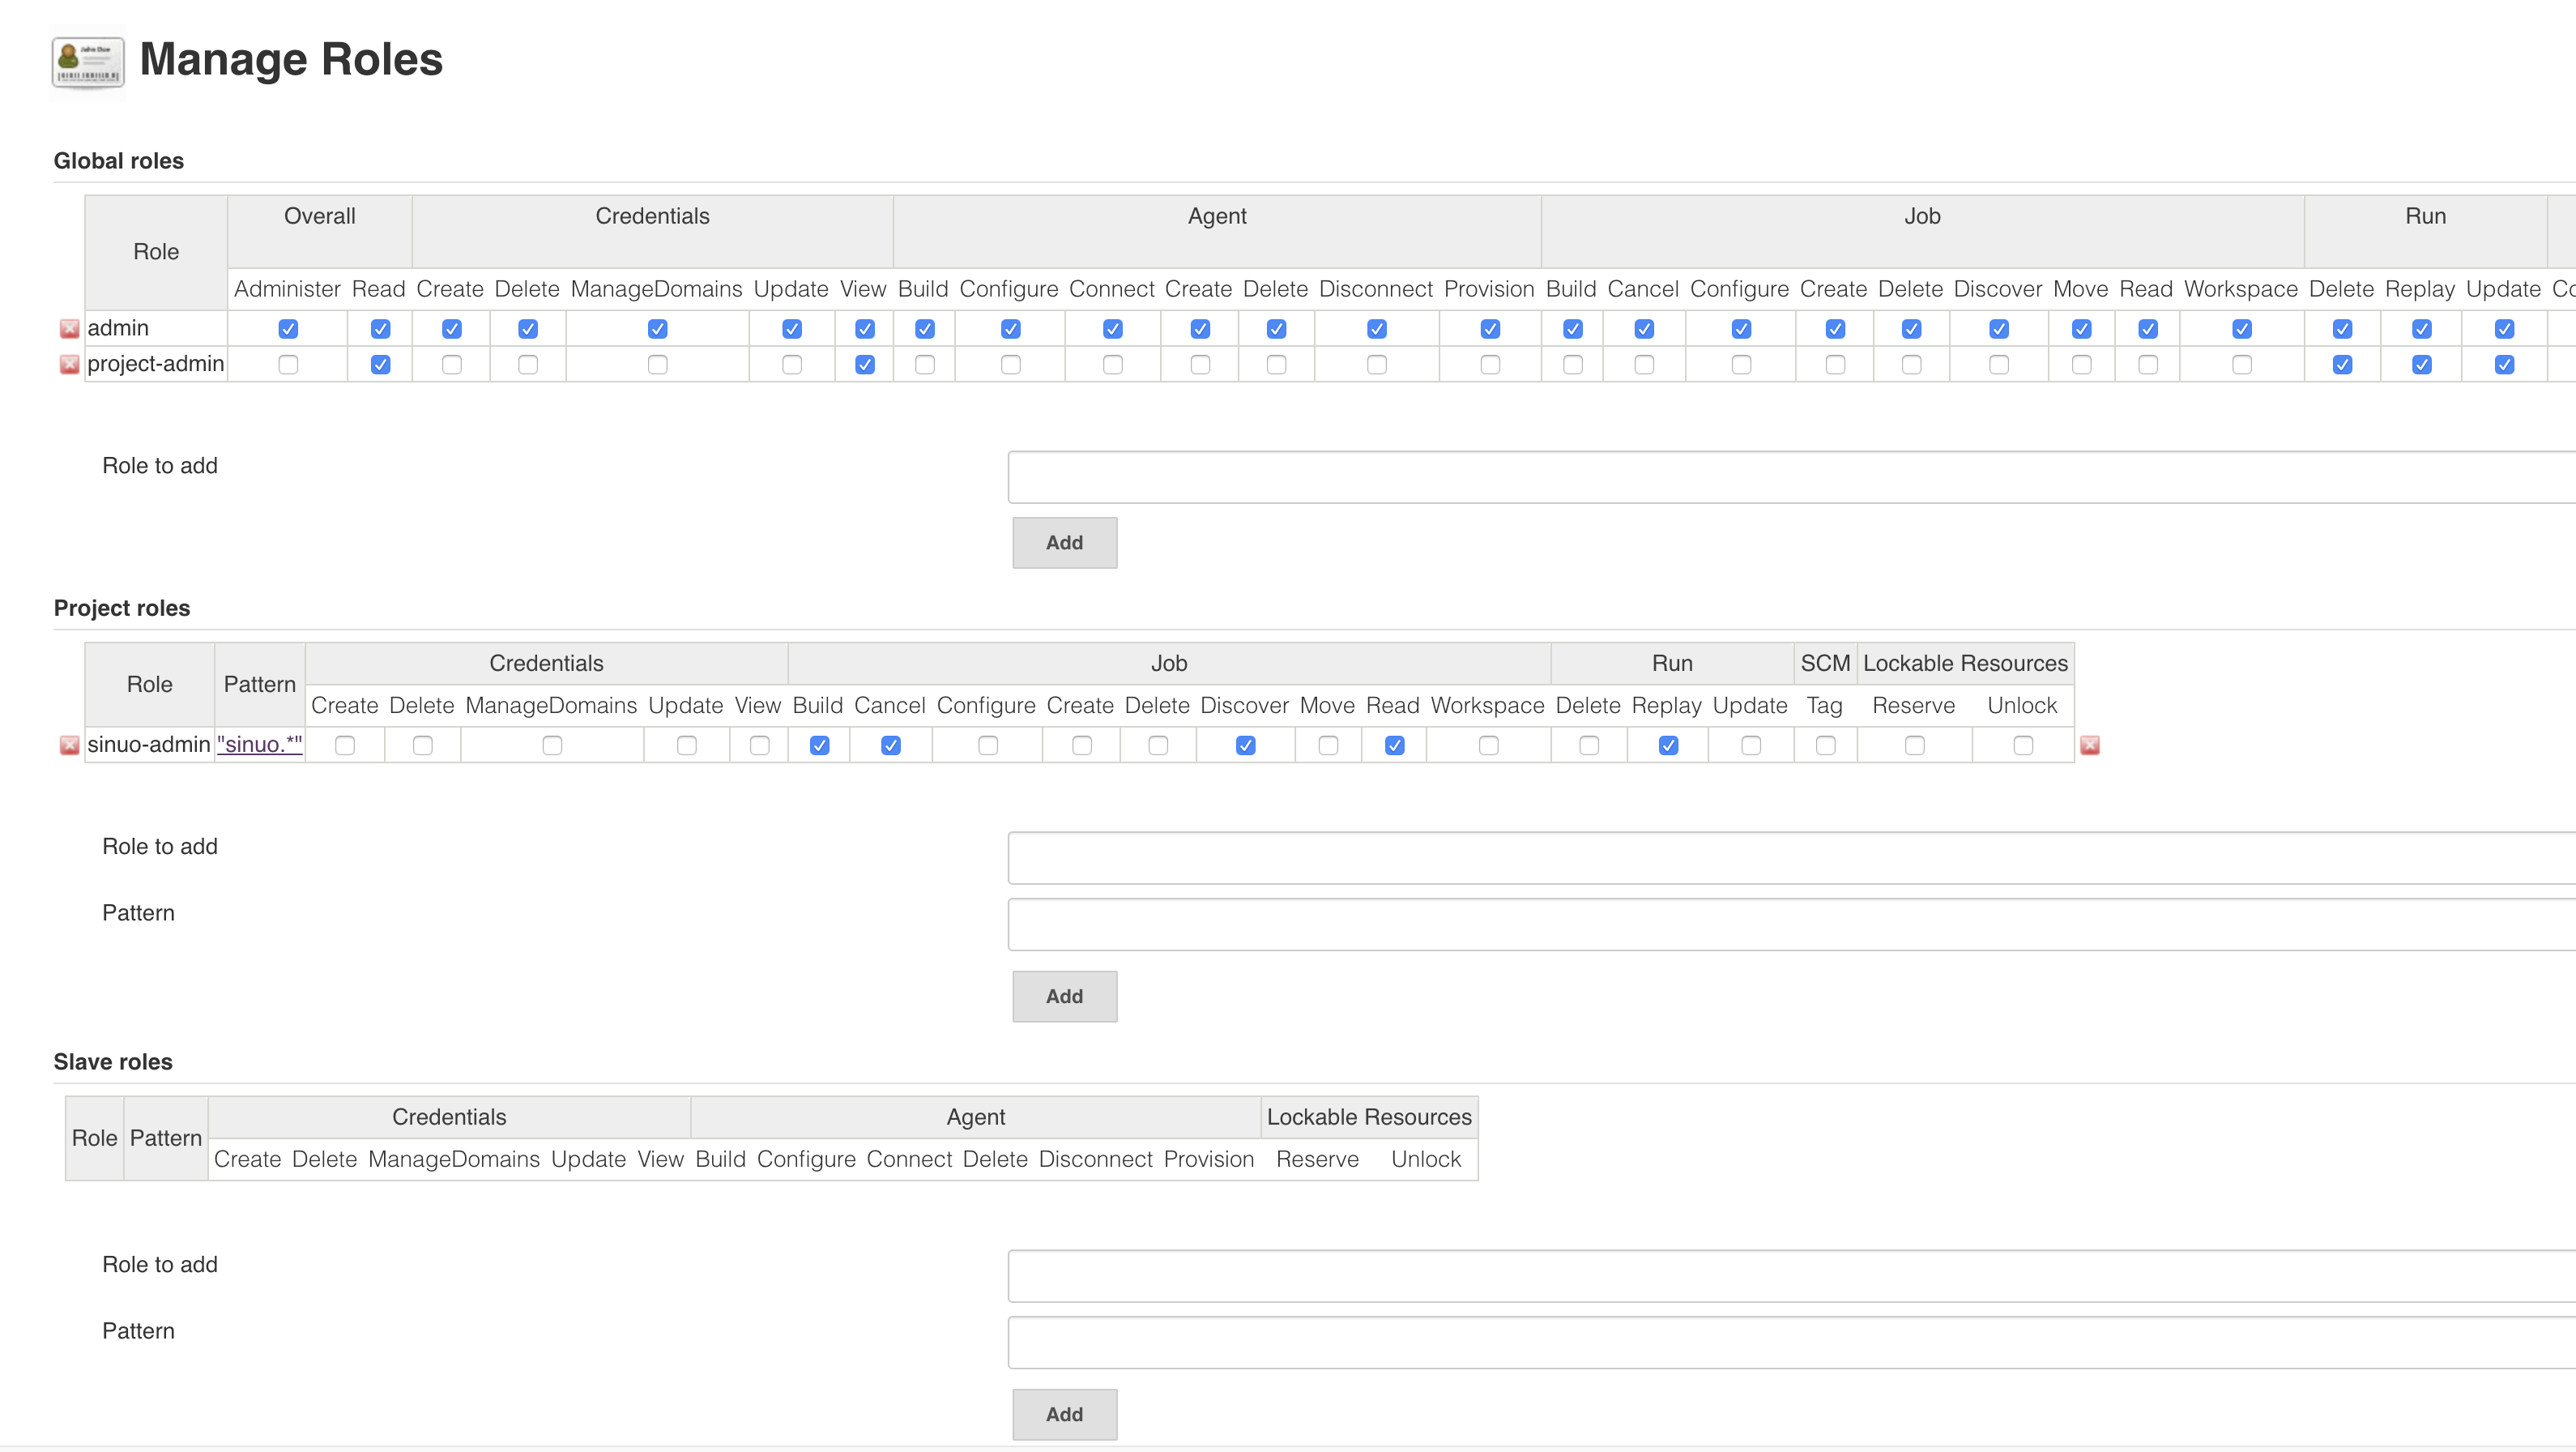Enable Job Configure for sinuo-admin
The image size is (2576, 1452).
click(x=988, y=746)
